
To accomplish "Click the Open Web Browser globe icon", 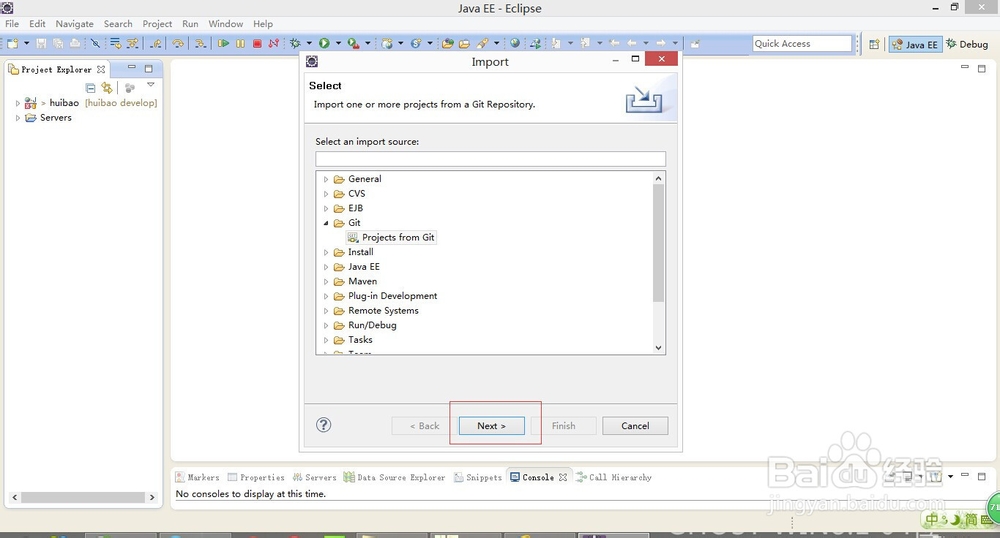I will pos(515,43).
